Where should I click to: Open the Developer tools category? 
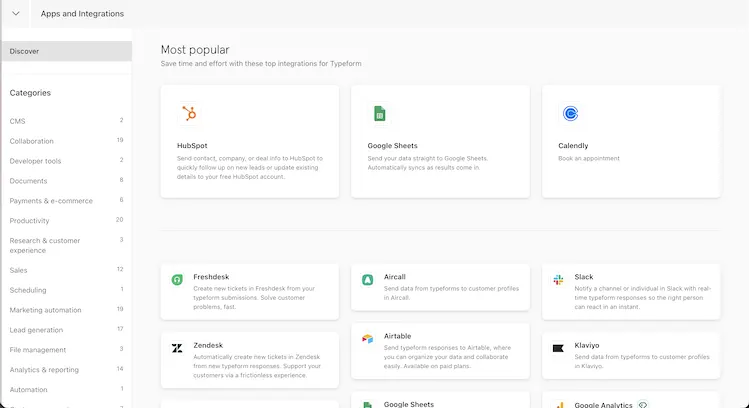click(66, 161)
